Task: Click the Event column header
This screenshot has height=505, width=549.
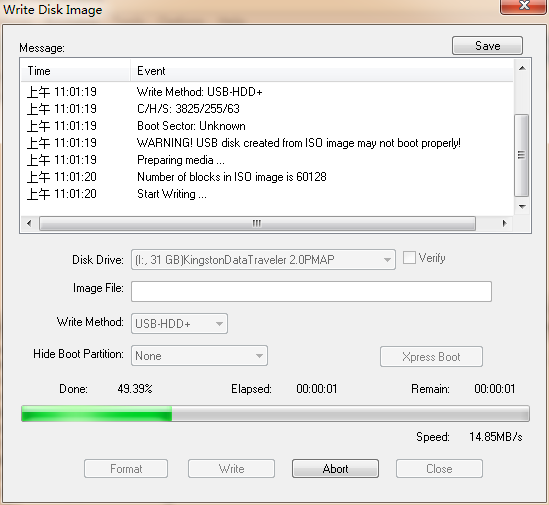Action: pyautogui.click(x=322, y=71)
